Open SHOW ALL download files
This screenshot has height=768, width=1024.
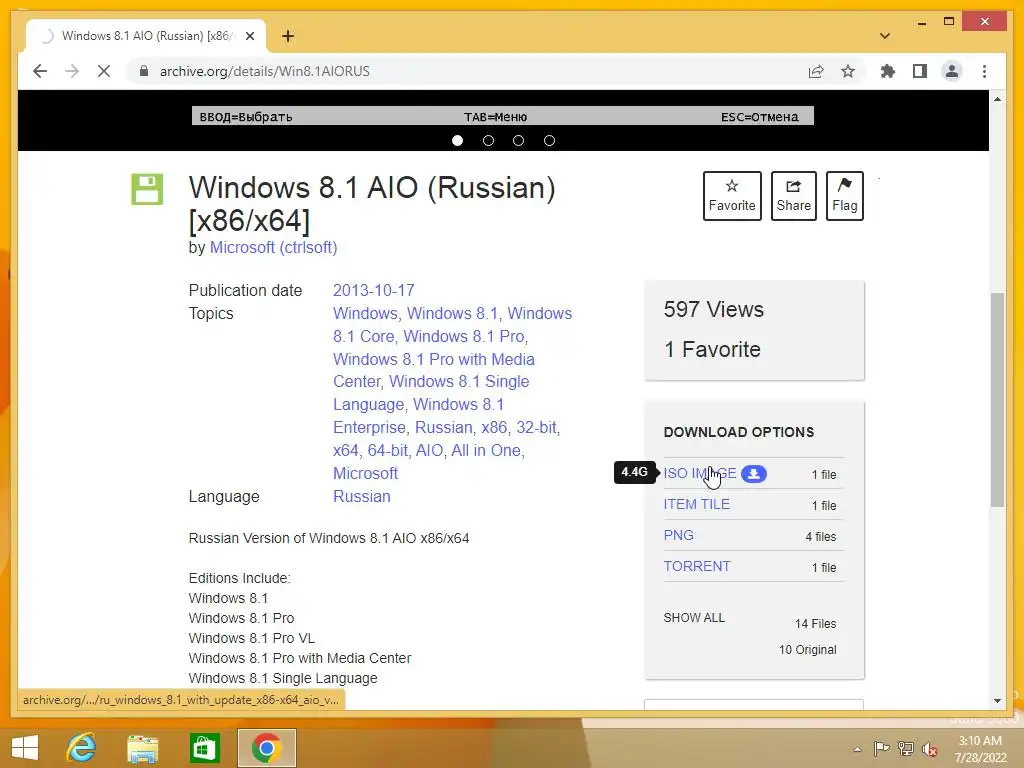(694, 618)
